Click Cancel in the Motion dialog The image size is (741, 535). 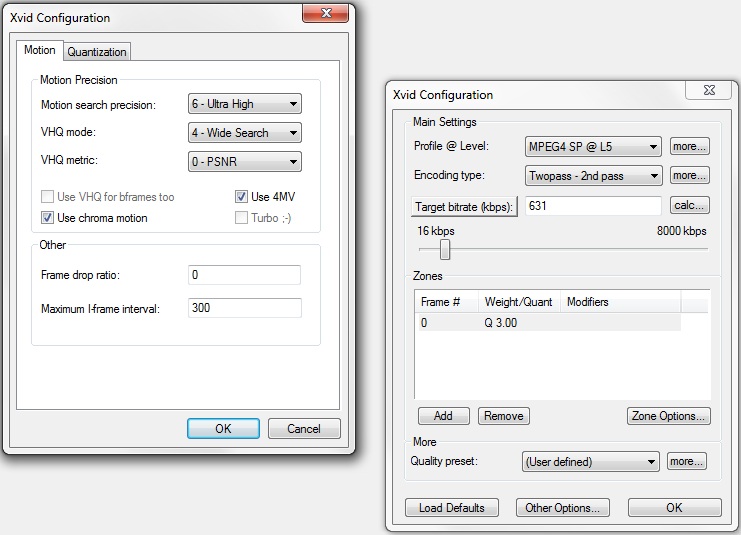point(304,429)
